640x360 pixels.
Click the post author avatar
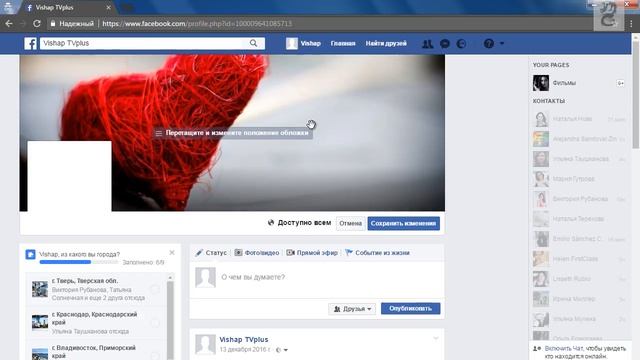pos(205,344)
